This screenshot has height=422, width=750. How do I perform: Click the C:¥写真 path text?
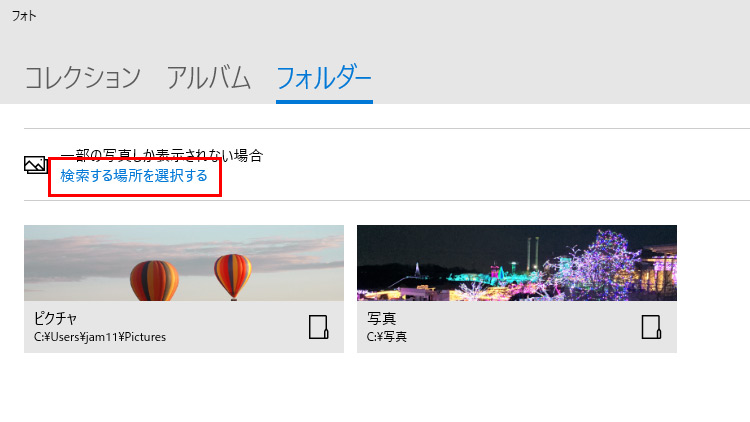pos(386,337)
